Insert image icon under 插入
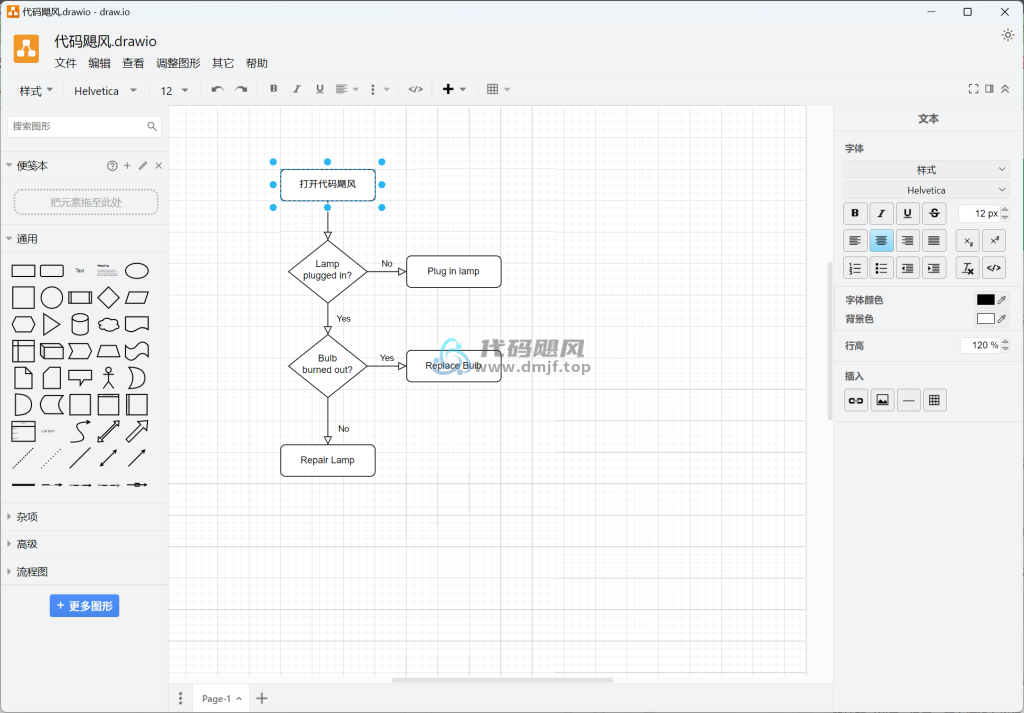 click(882, 400)
